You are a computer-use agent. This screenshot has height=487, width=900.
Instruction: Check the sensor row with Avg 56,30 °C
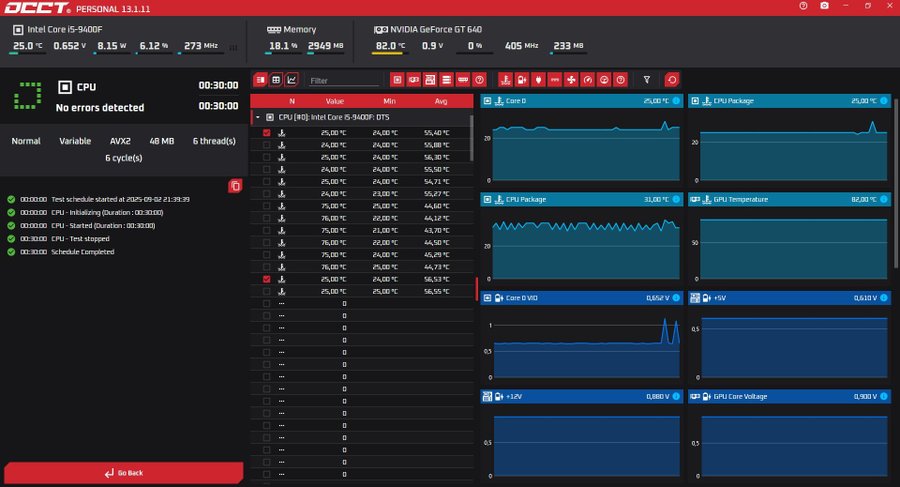click(x=266, y=157)
